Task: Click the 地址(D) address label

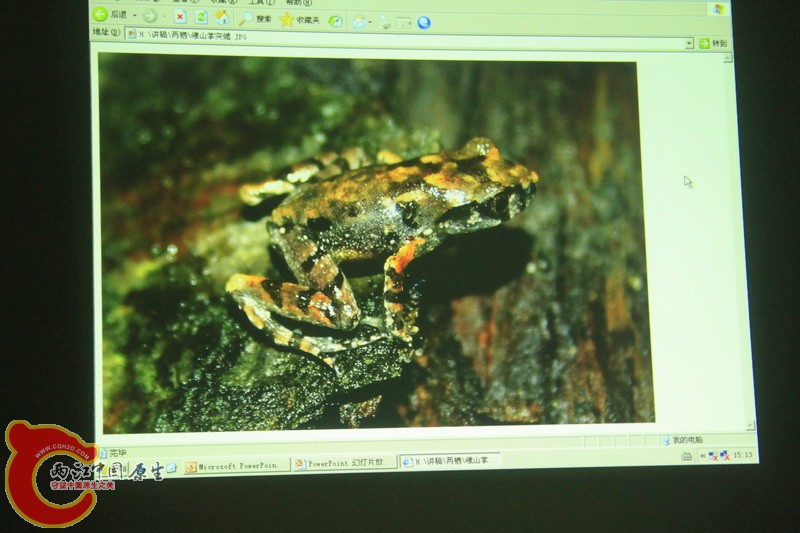Action: (106, 32)
